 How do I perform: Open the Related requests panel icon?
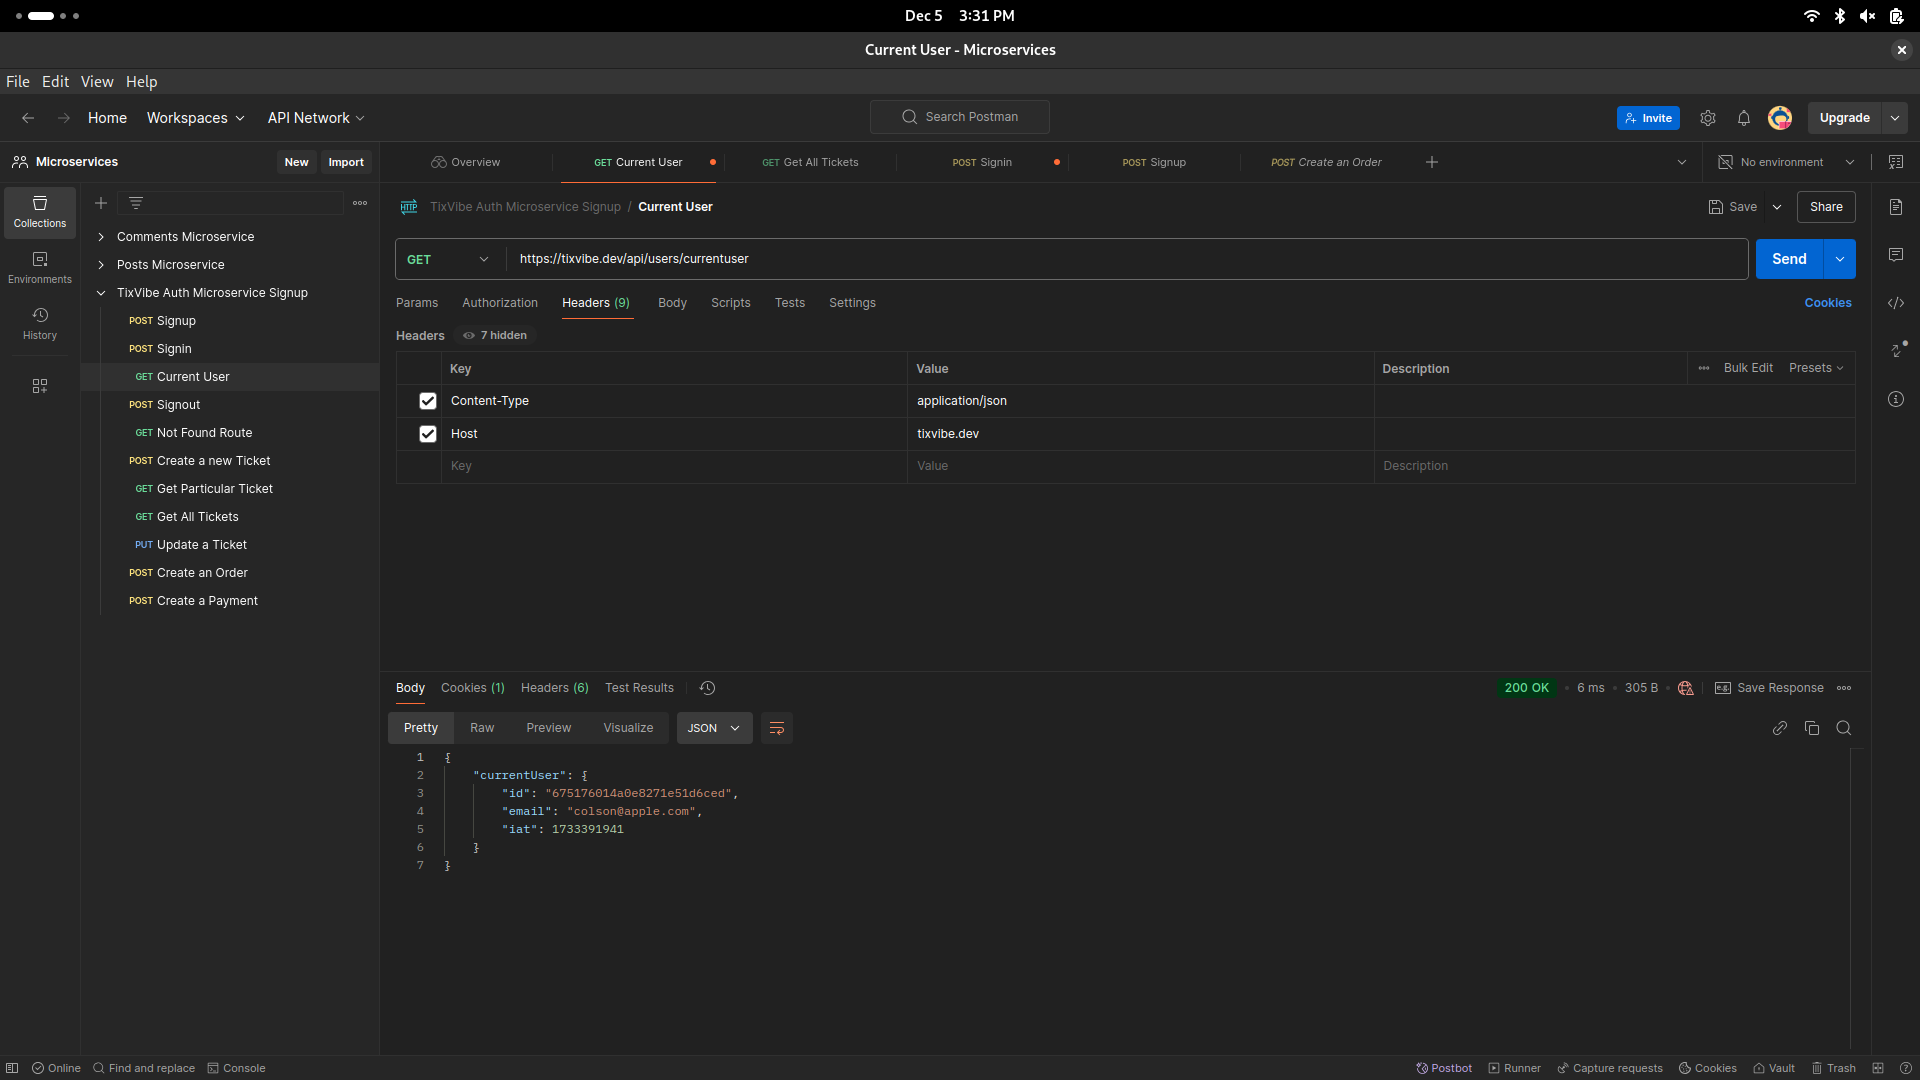1898,349
